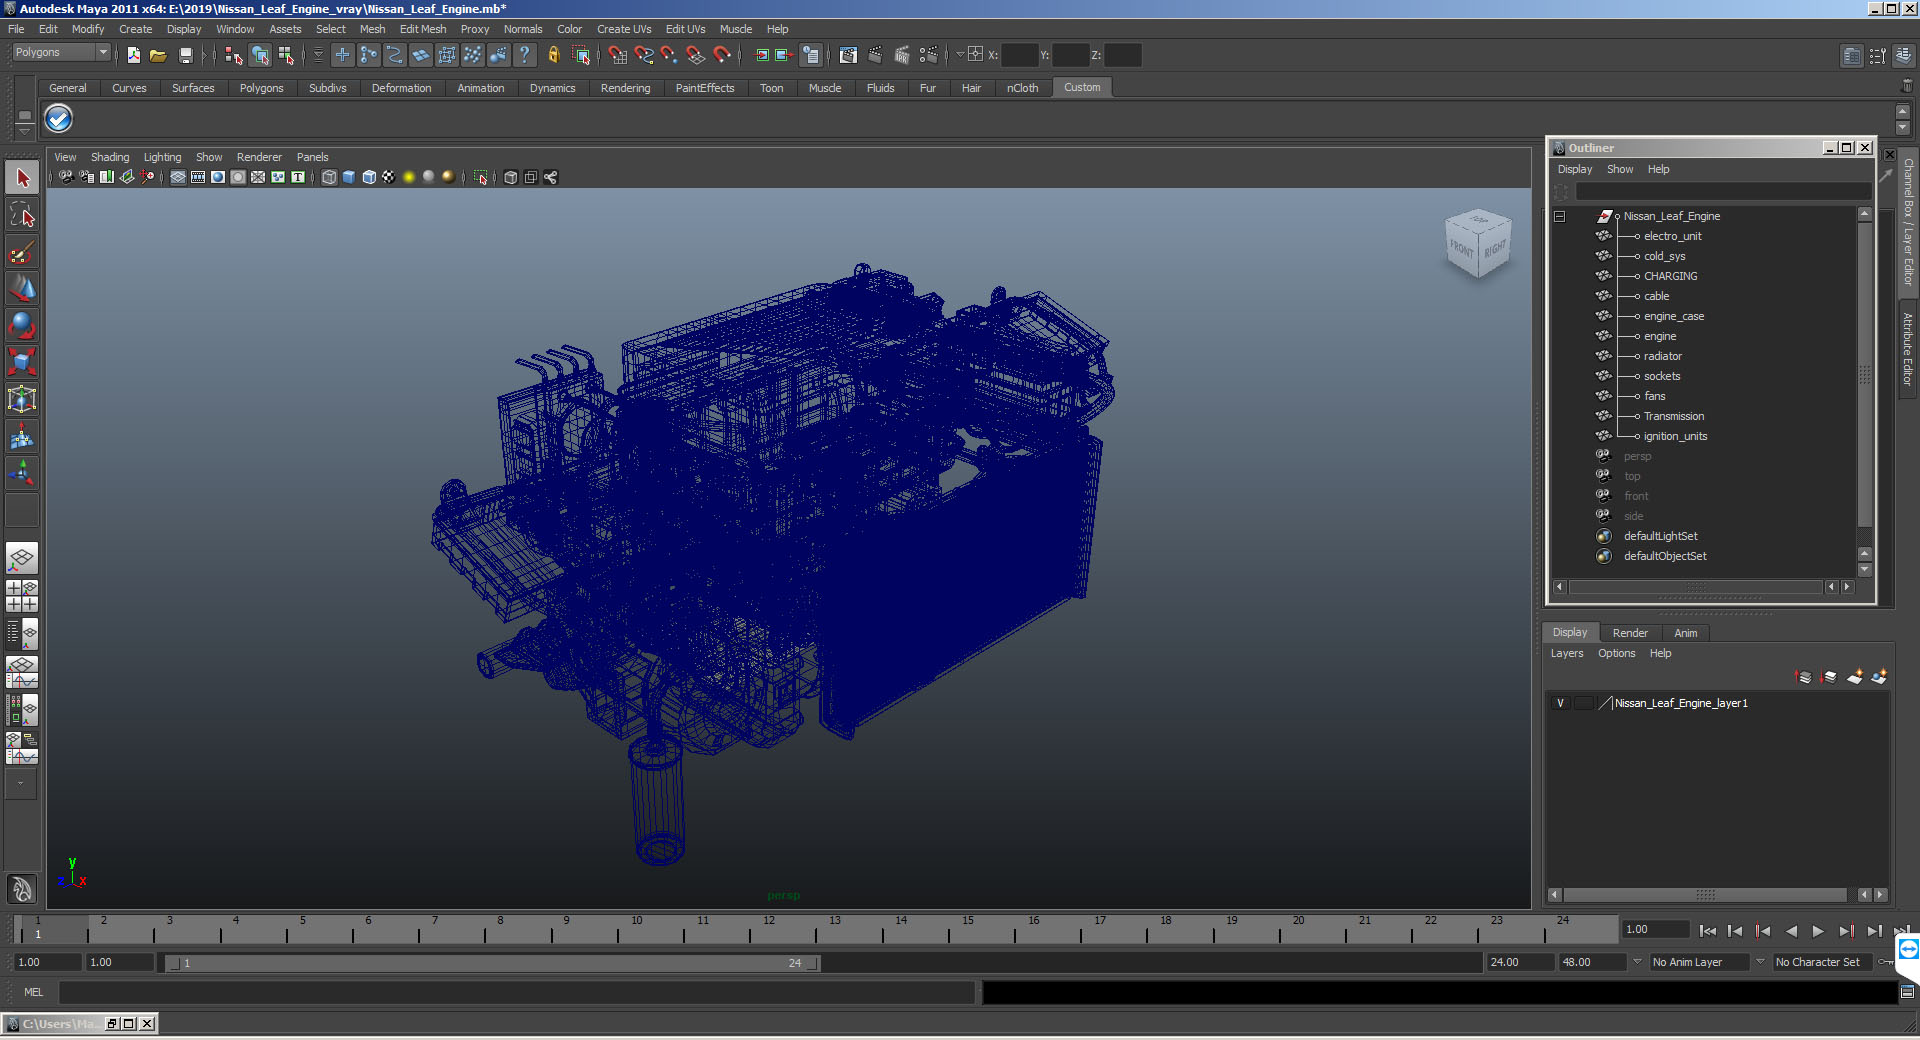
Task: Open the Layers menu in layer editor
Action: point(1567,653)
